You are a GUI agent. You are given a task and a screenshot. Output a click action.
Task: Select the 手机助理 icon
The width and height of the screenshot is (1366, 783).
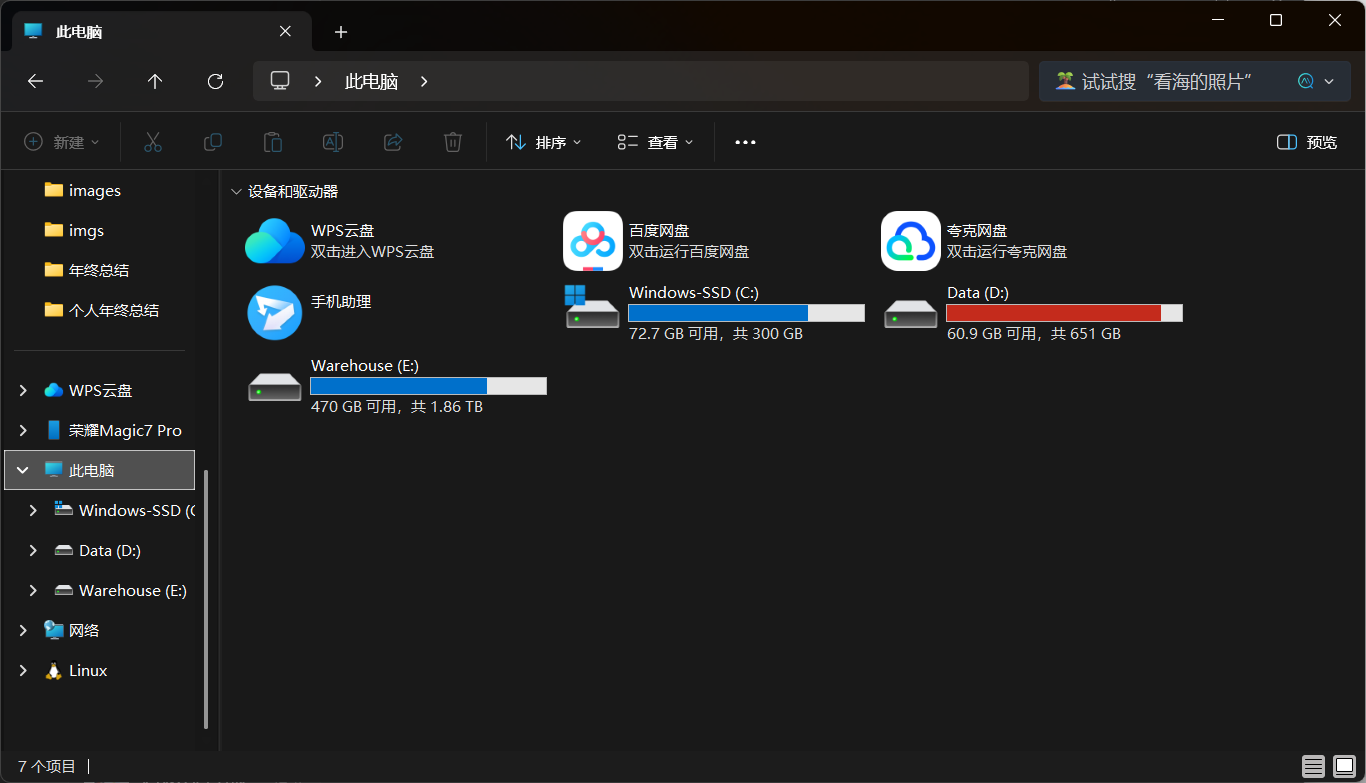pos(275,312)
